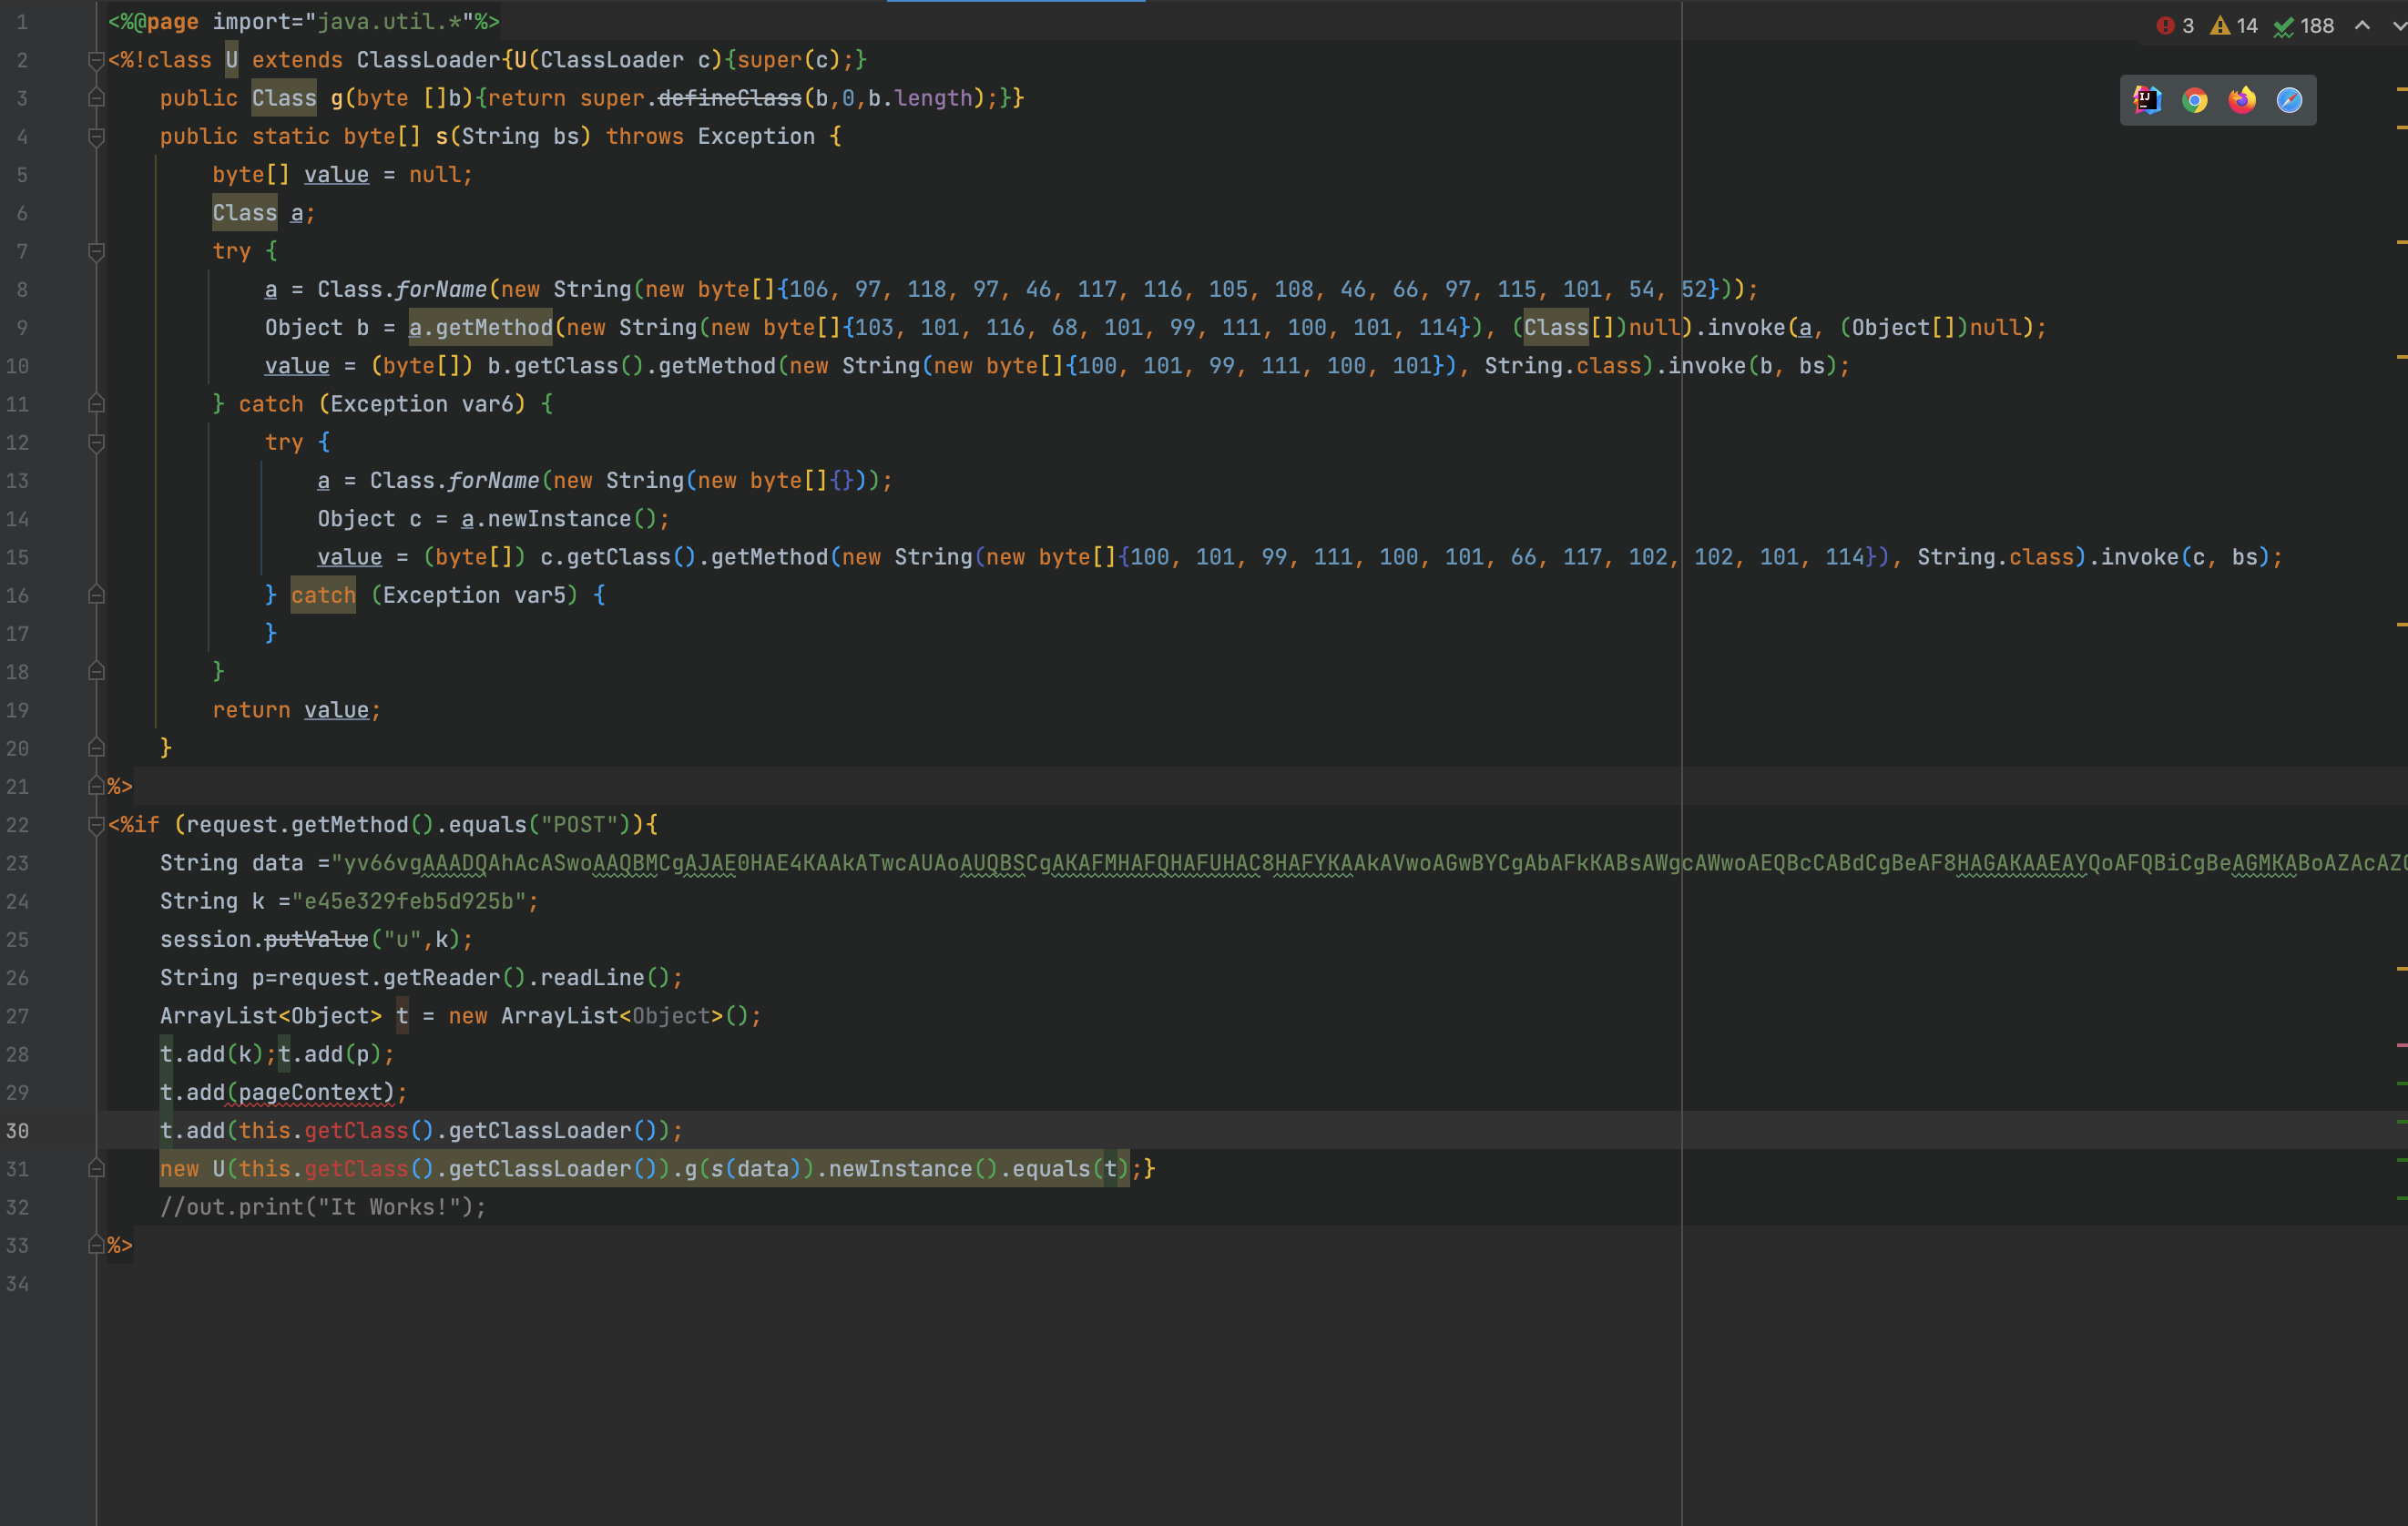Collapse the method s fold marker on line 4
This screenshot has width=2408, height=1526.
(96, 137)
